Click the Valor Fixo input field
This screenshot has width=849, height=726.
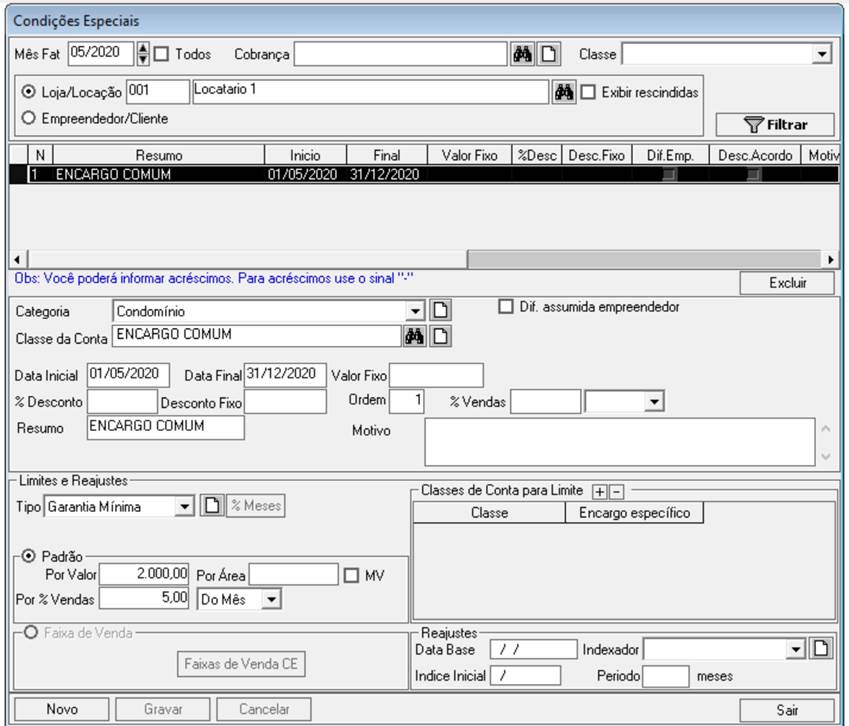pos(436,375)
